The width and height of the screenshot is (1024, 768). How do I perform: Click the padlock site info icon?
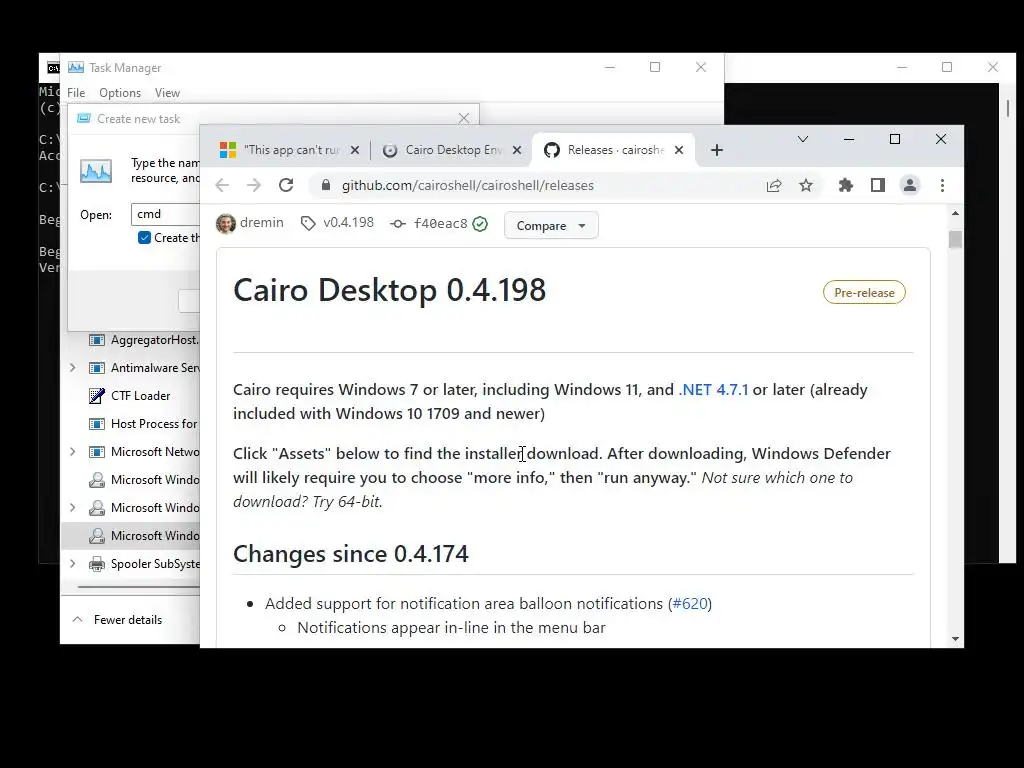coord(326,185)
